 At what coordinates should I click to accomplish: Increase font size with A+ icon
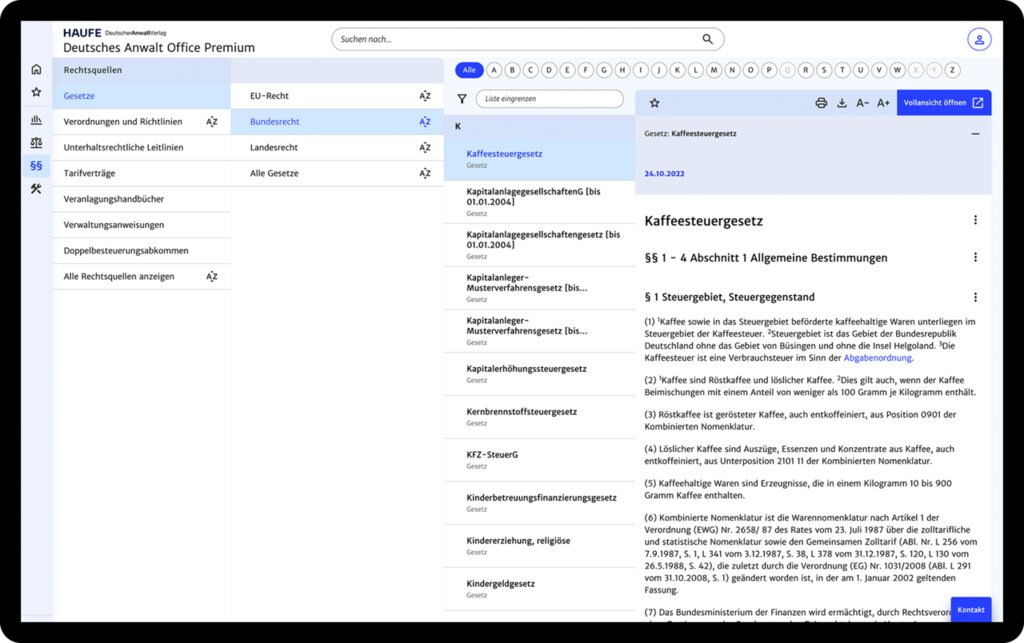[883, 102]
